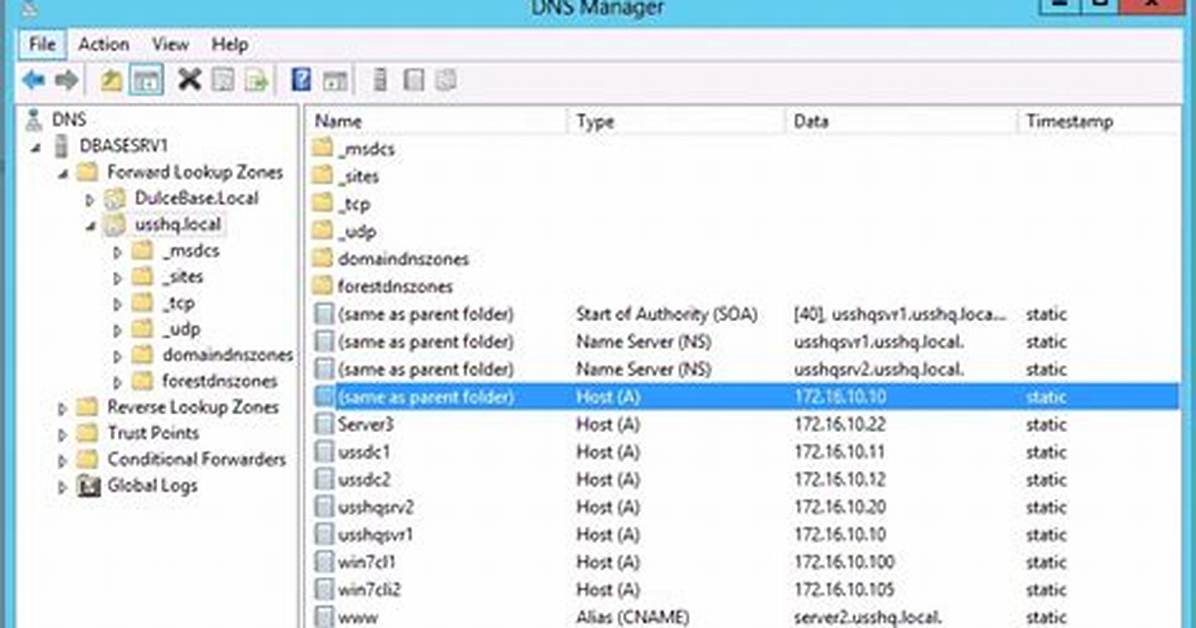The width and height of the screenshot is (1196, 628).
Task: Open Properties toolbar icon
Action: coord(223,80)
